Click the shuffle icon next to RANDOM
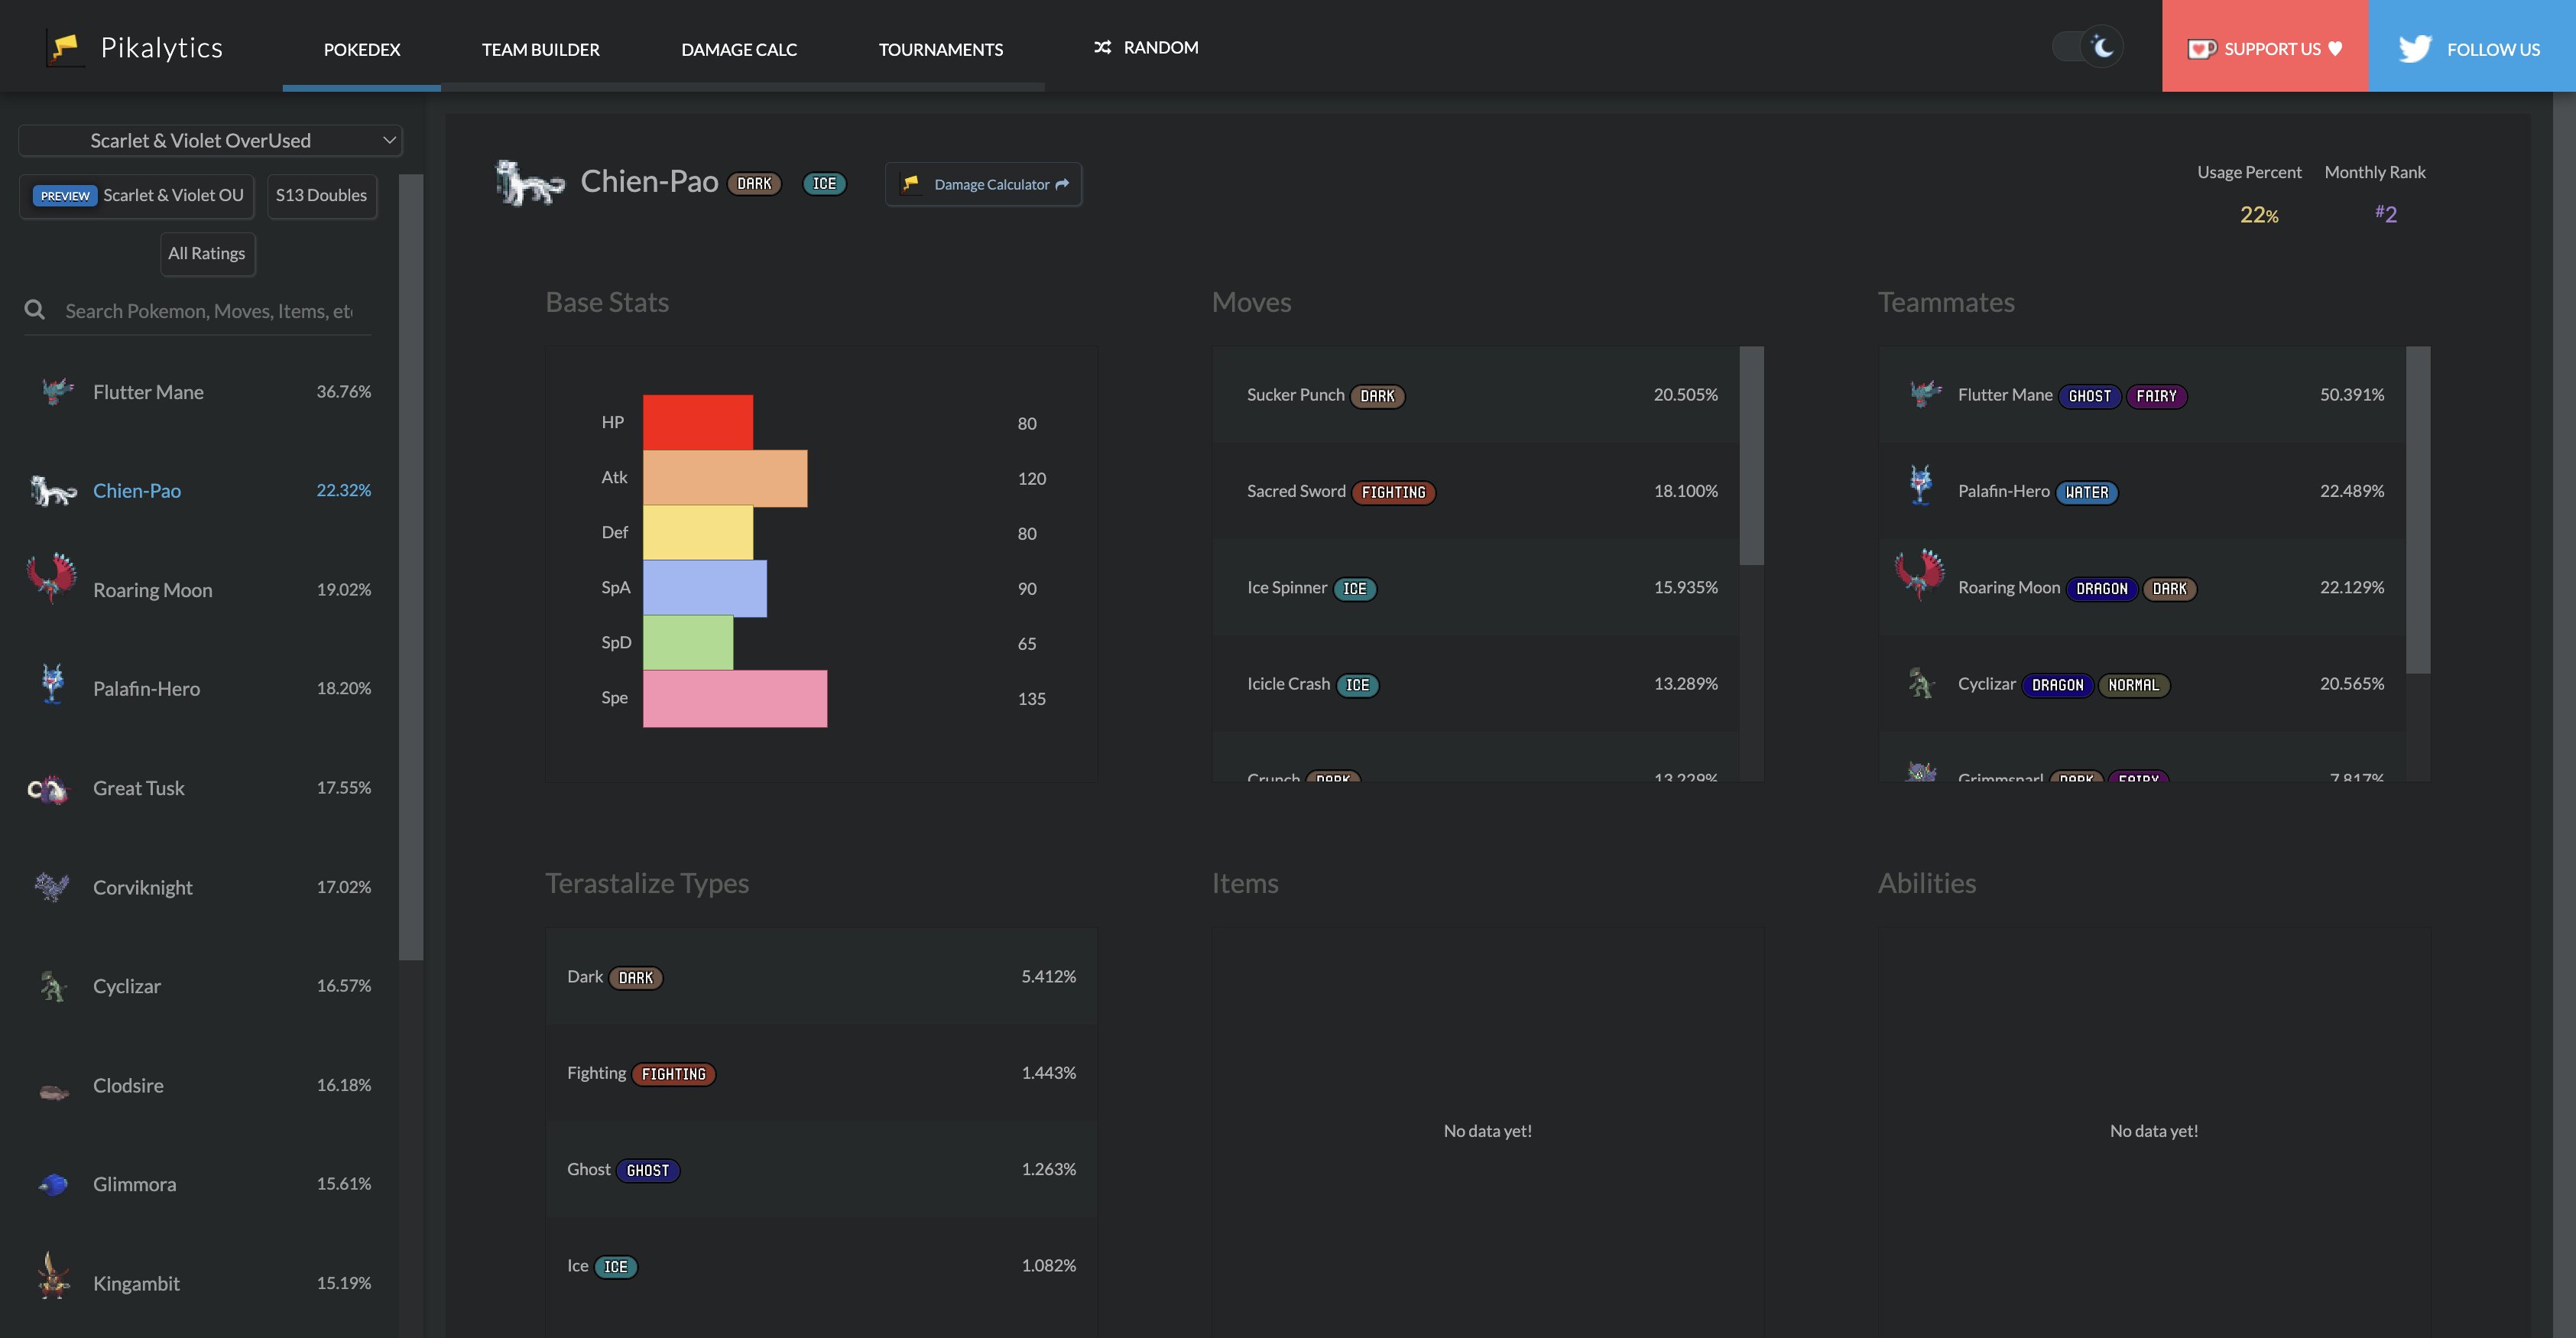The height and width of the screenshot is (1338, 2576). pos(1102,47)
